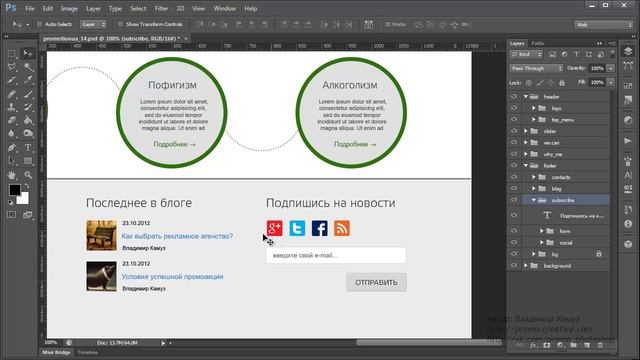This screenshot has width=640, height=360.
Task: Select the Pen tool
Action: [x=12, y=147]
